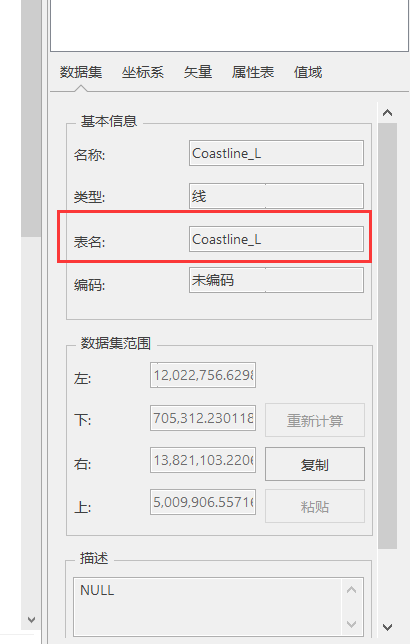Select the 属性表 tab
This screenshot has height=644, width=410.
253,73
